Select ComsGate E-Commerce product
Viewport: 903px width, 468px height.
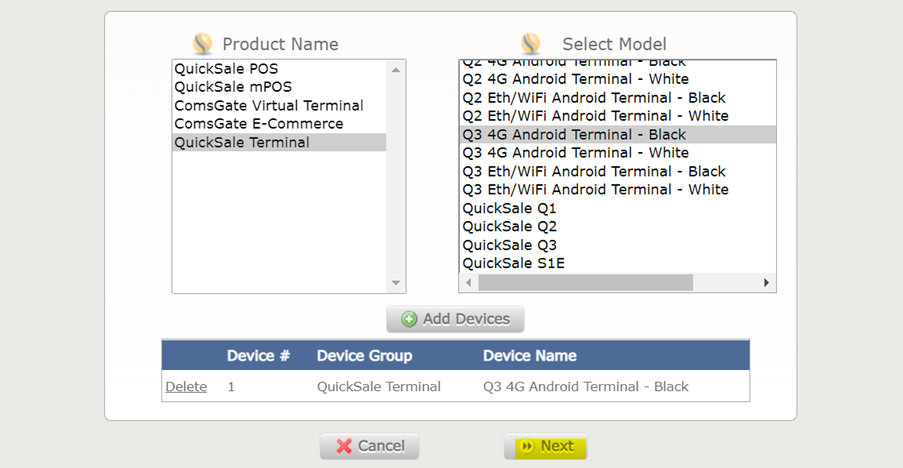[258, 124]
